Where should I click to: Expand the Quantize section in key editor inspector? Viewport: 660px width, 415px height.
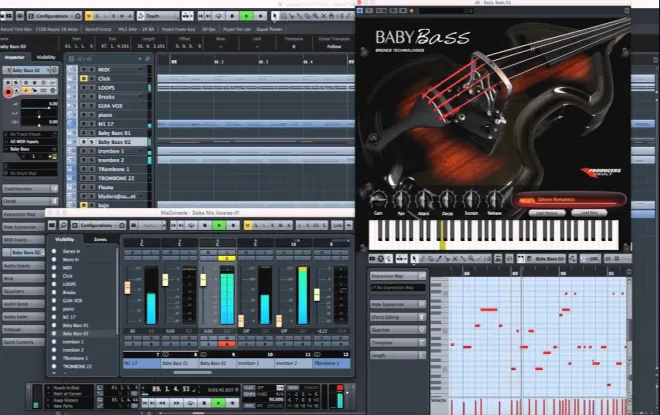click(x=398, y=330)
